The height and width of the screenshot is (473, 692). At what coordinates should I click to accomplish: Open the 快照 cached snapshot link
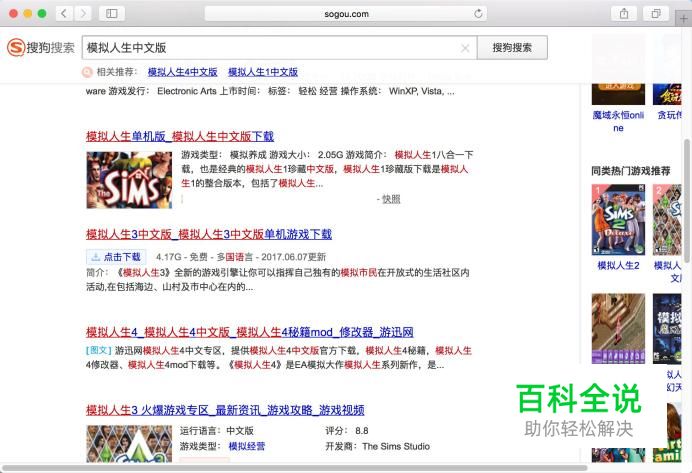pyautogui.click(x=391, y=199)
